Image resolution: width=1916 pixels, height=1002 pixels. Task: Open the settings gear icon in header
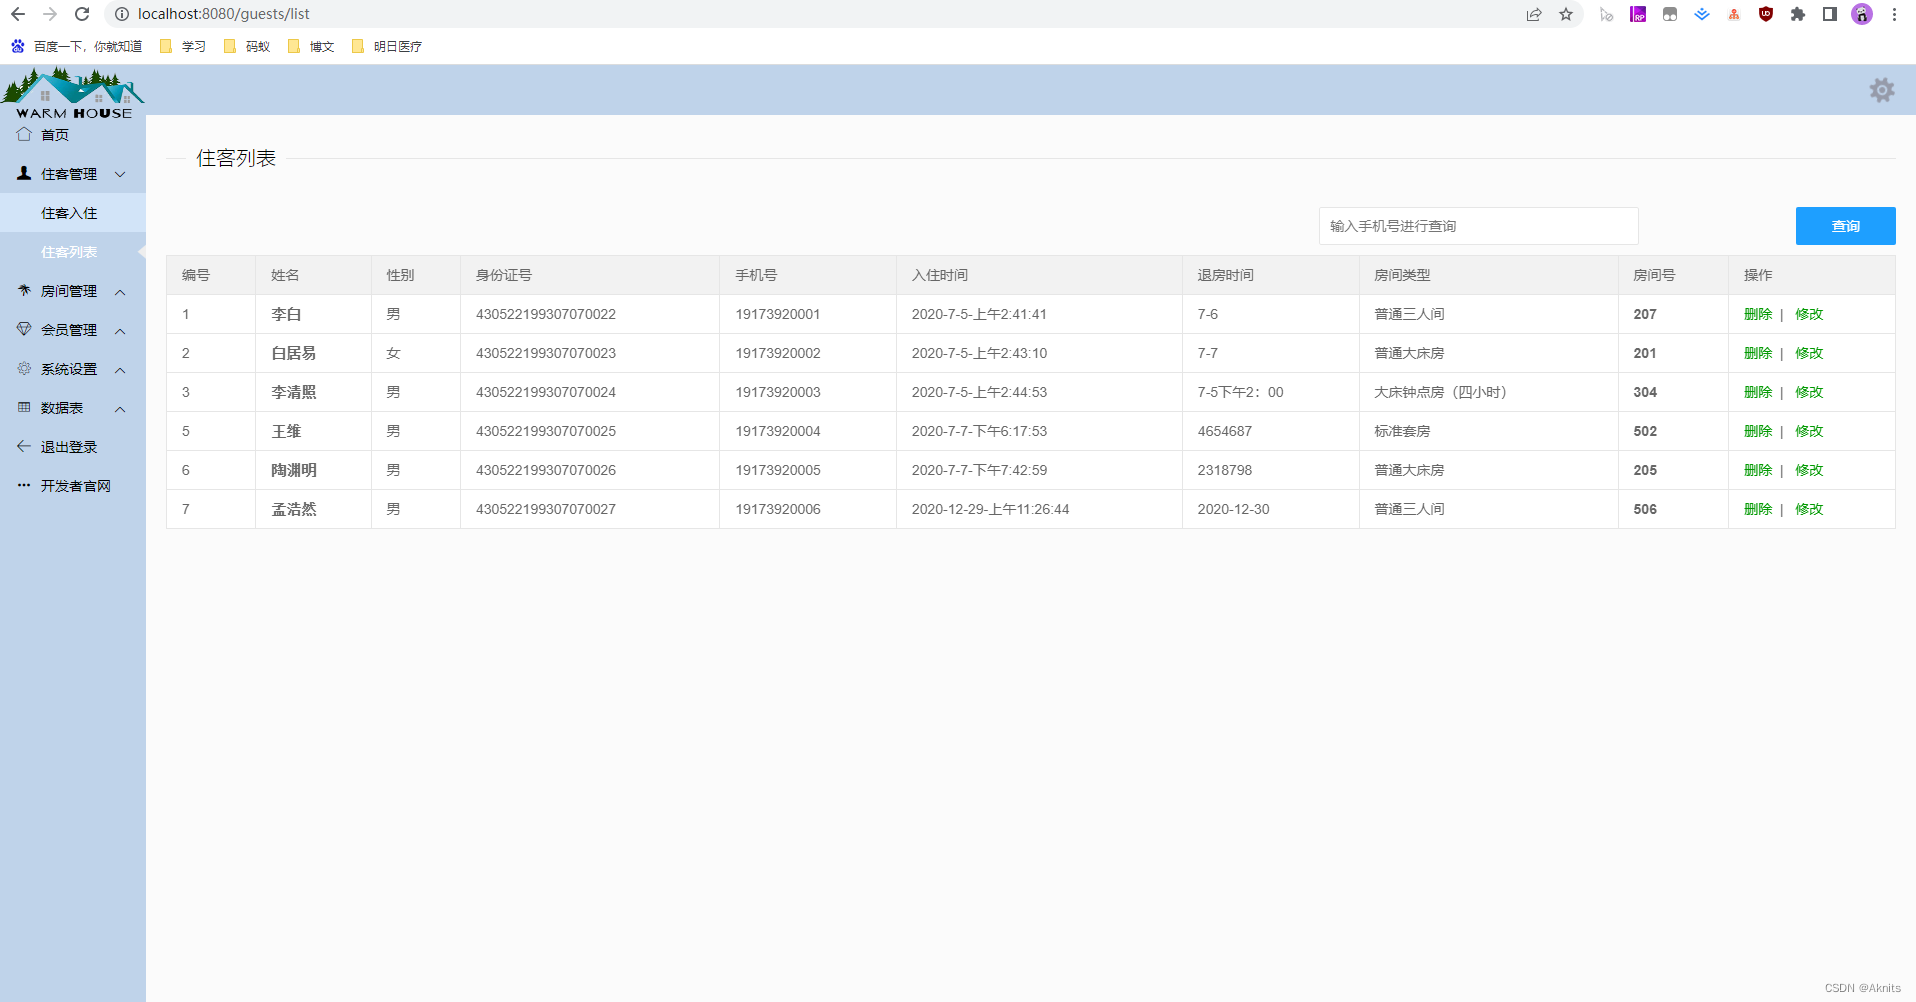tap(1882, 90)
